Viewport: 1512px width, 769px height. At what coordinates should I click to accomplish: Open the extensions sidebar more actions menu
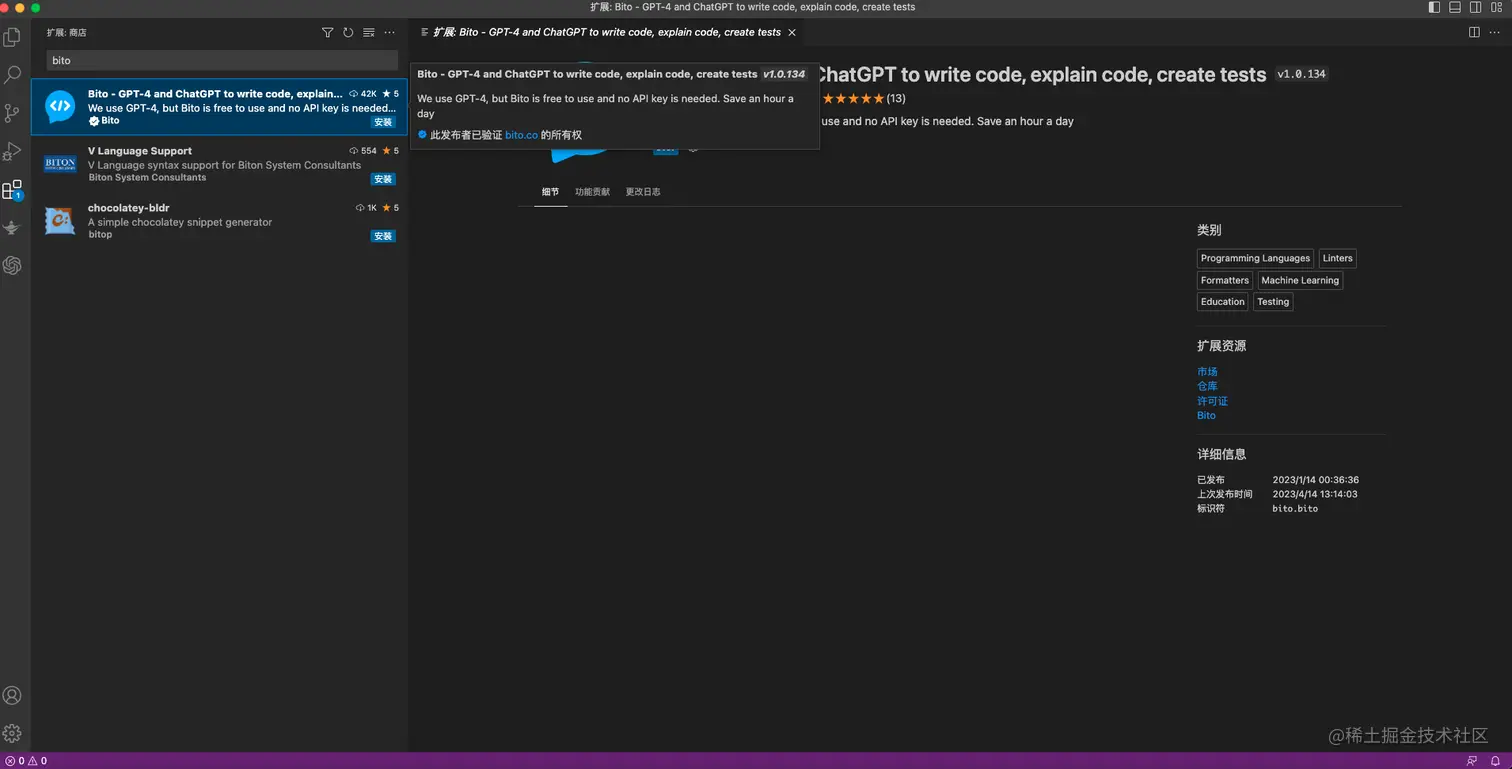click(x=390, y=32)
